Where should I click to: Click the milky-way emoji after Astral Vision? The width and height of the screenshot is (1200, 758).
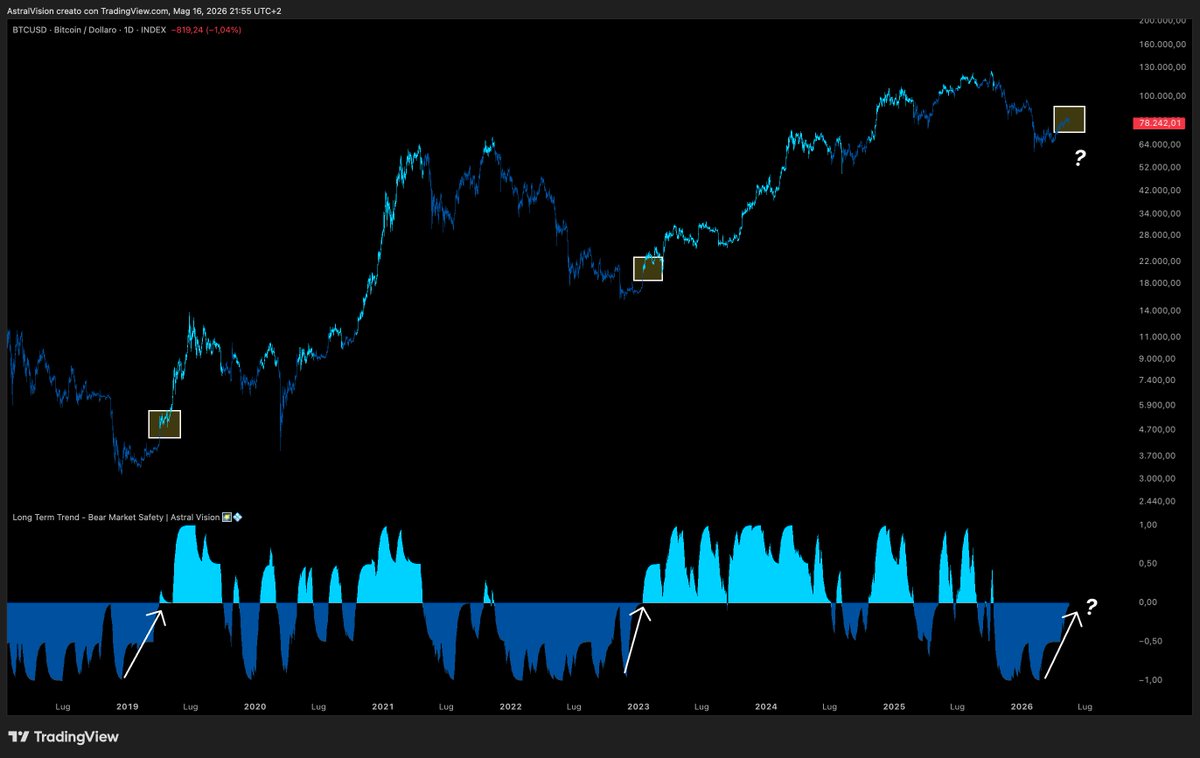[x=226, y=517]
